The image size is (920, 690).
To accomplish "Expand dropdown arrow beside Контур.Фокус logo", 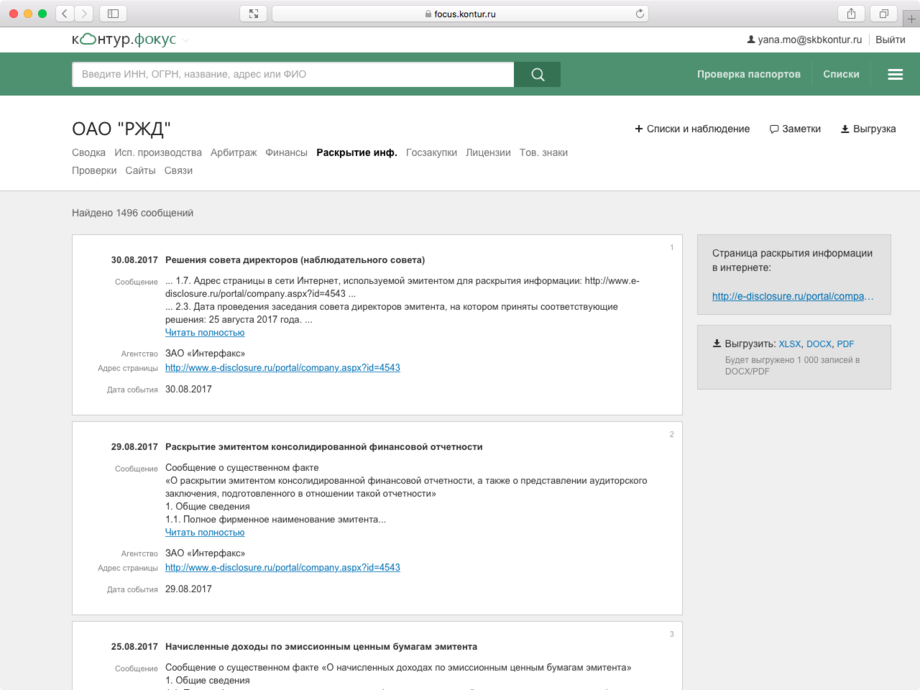I will click(x=186, y=41).
